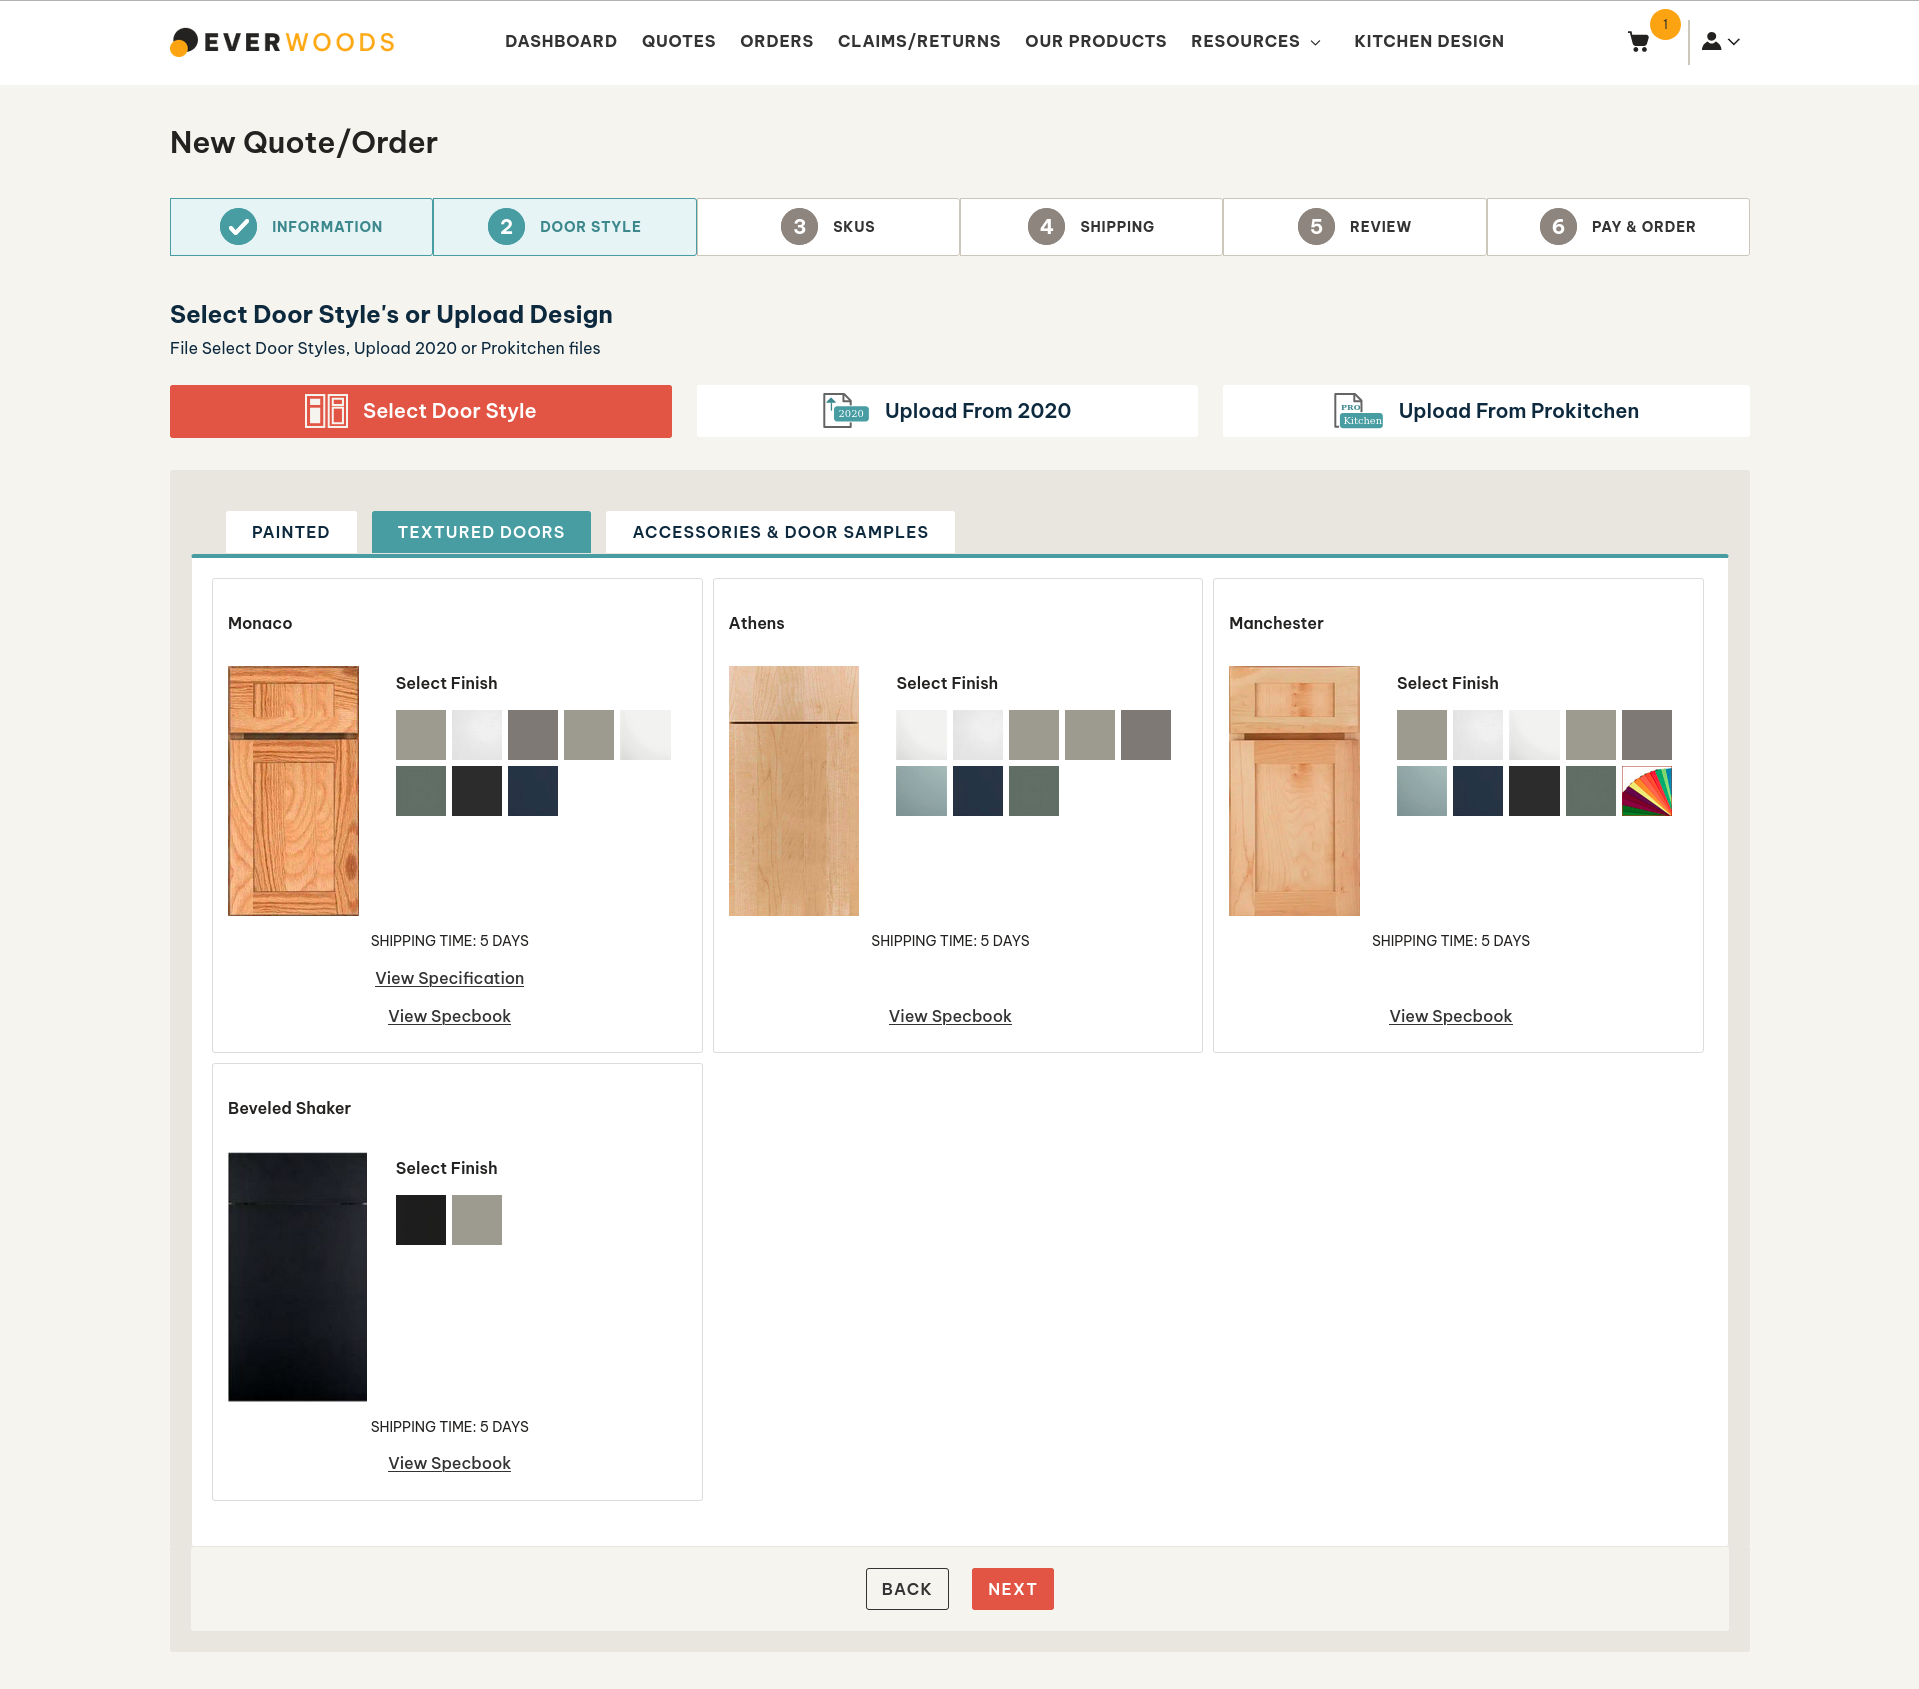
Task: Select the rainbow custom color swatch for Manchester
Action: (x=1646, y=791)
